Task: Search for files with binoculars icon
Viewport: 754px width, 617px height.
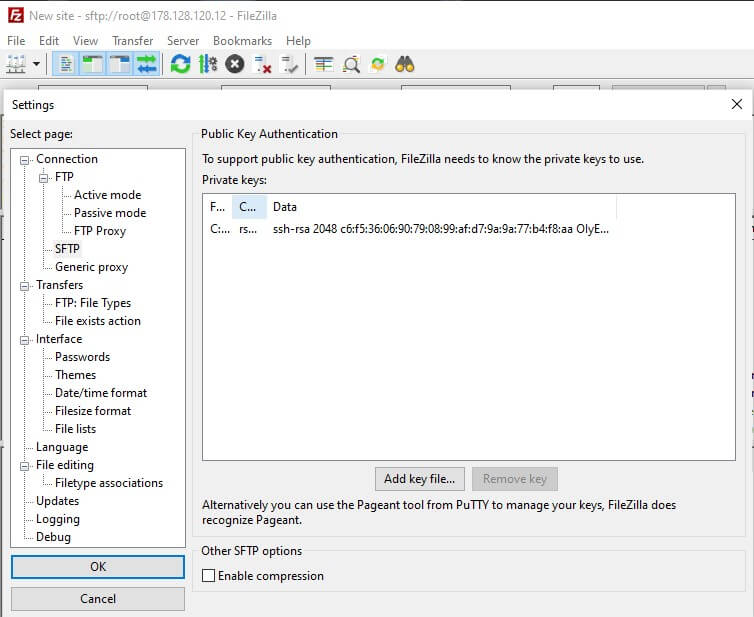Action: (404, 64)
